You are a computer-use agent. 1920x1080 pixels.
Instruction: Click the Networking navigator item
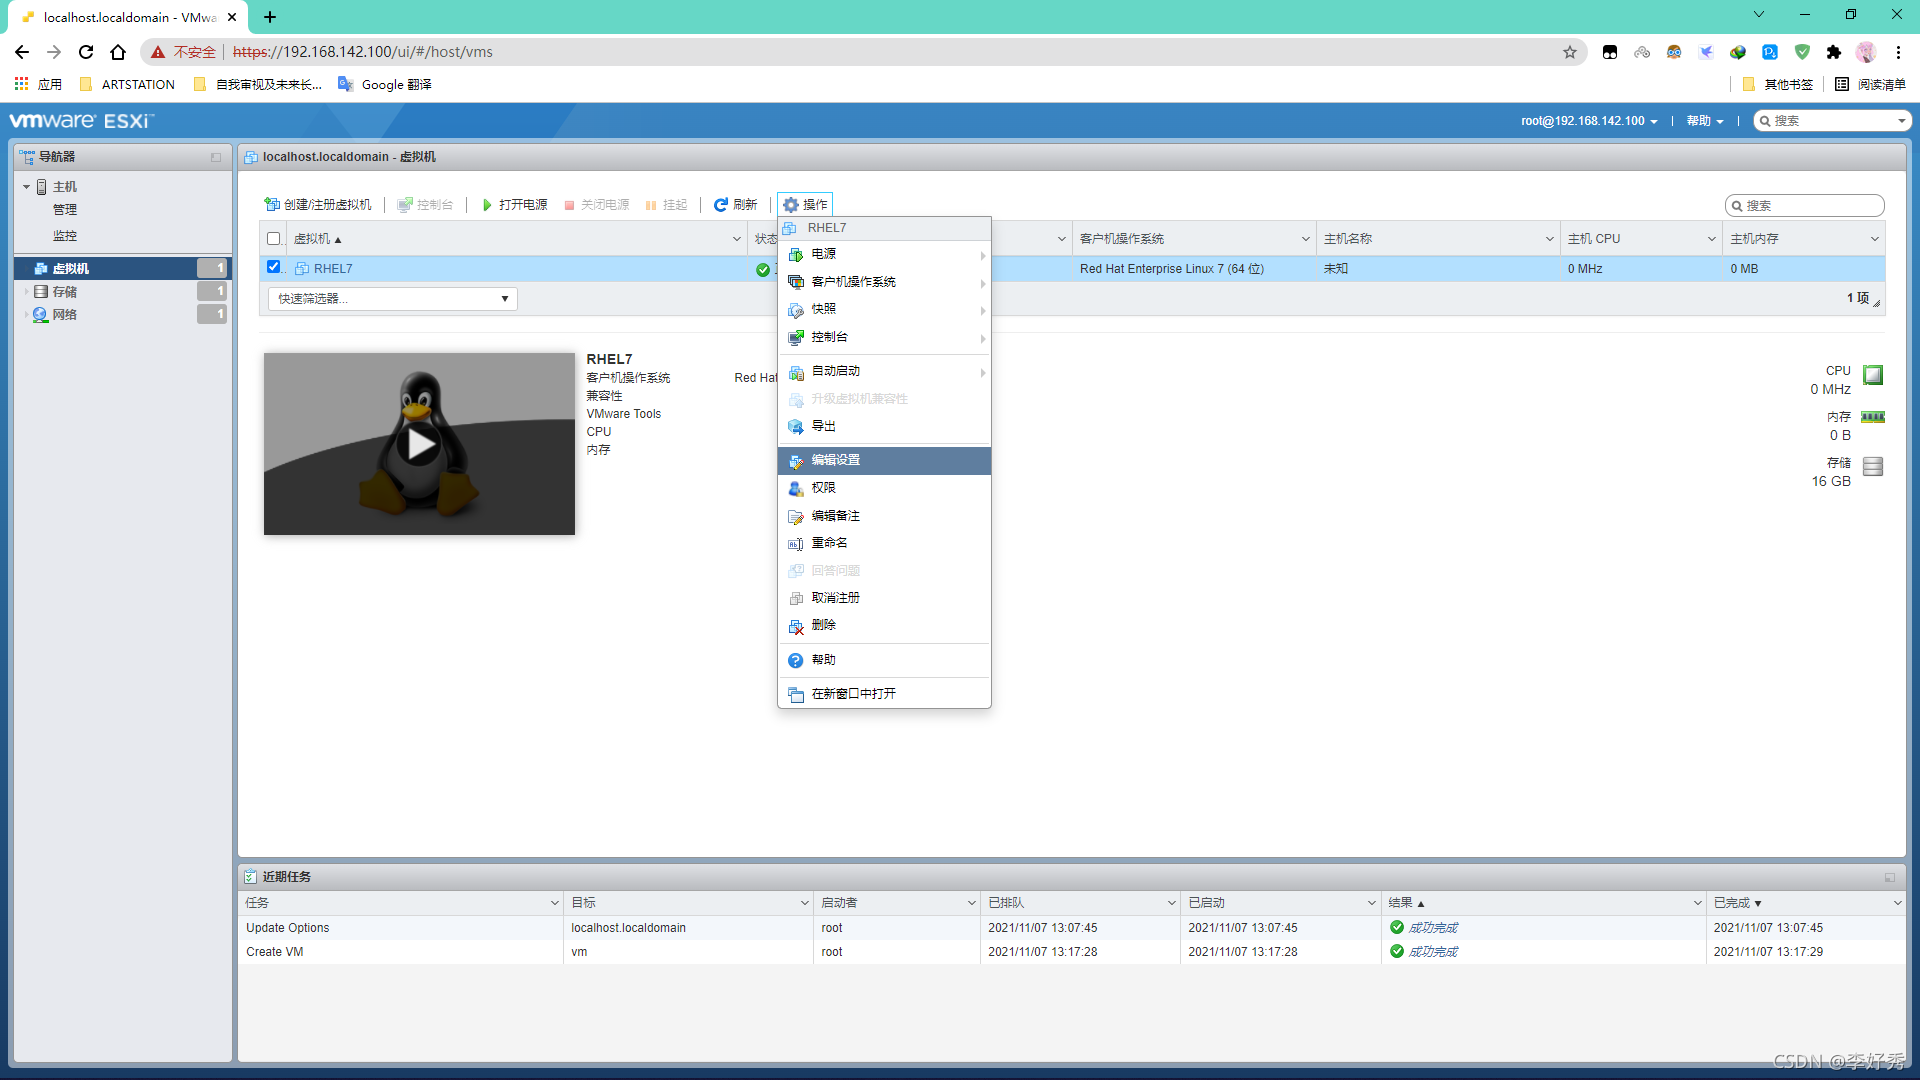(65, 315)
